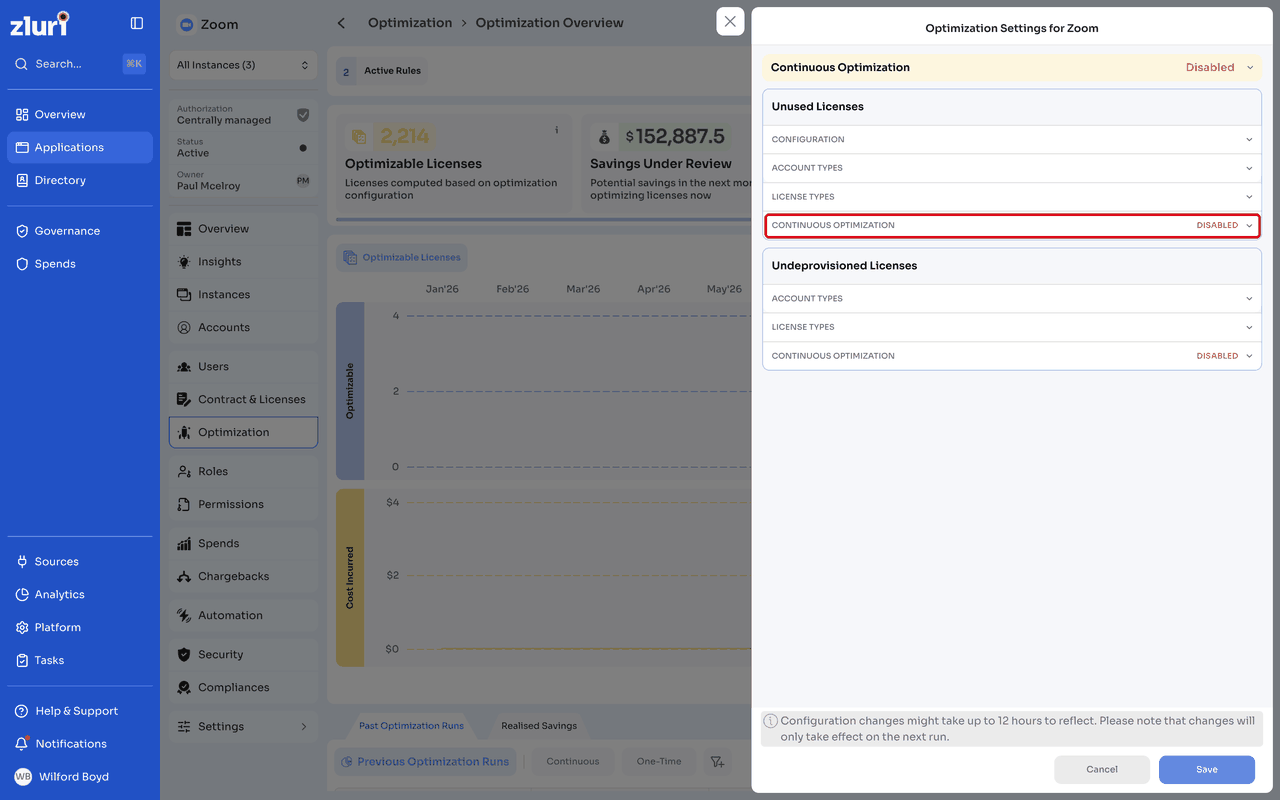Click the Platform gear icon
1280x800 pixels.
[22, 628]
